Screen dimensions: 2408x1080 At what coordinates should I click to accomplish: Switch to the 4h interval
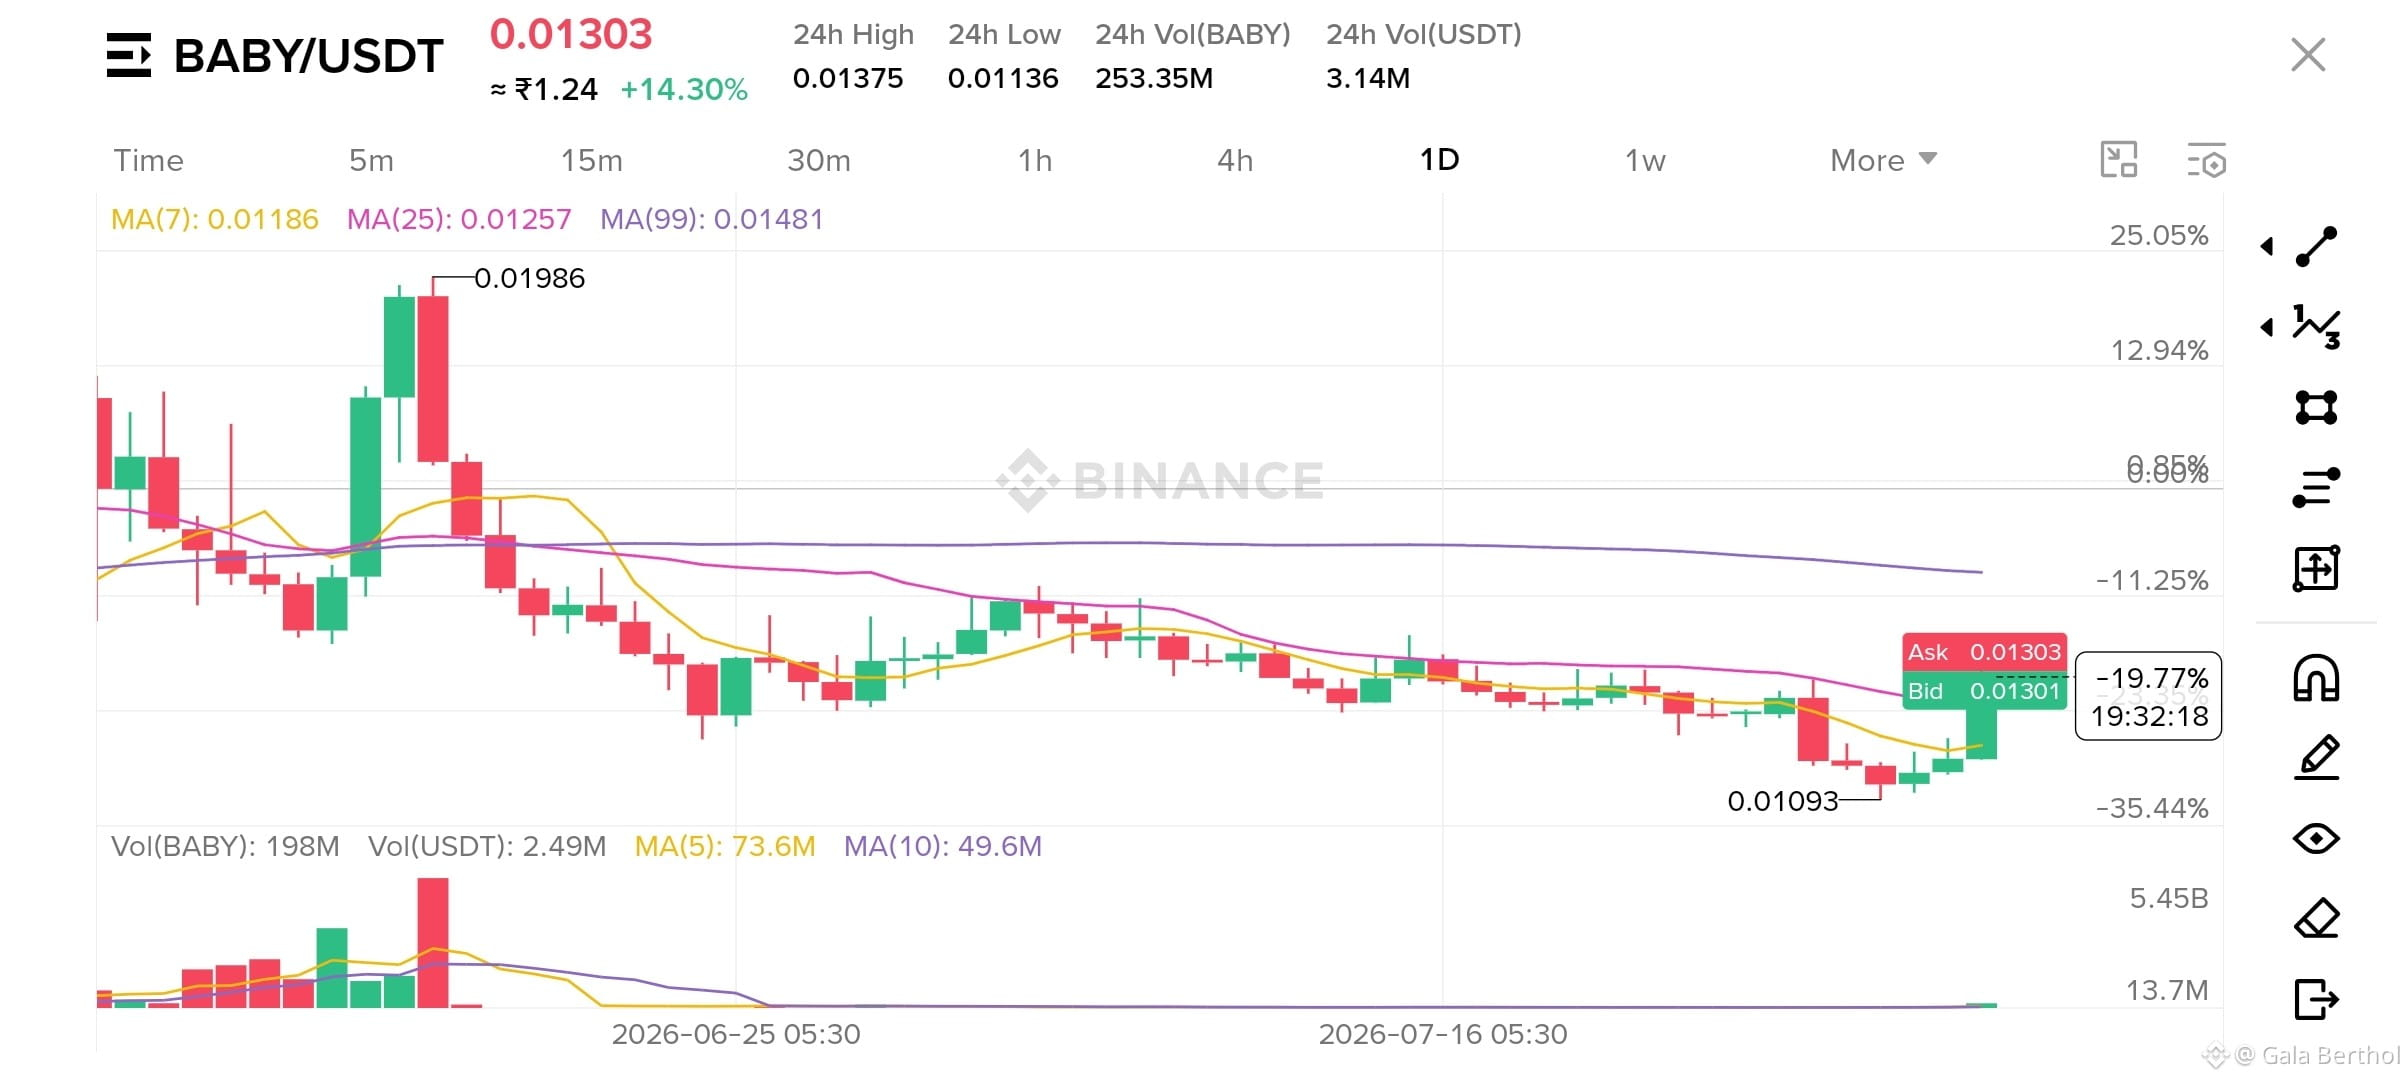[1235, 160]
